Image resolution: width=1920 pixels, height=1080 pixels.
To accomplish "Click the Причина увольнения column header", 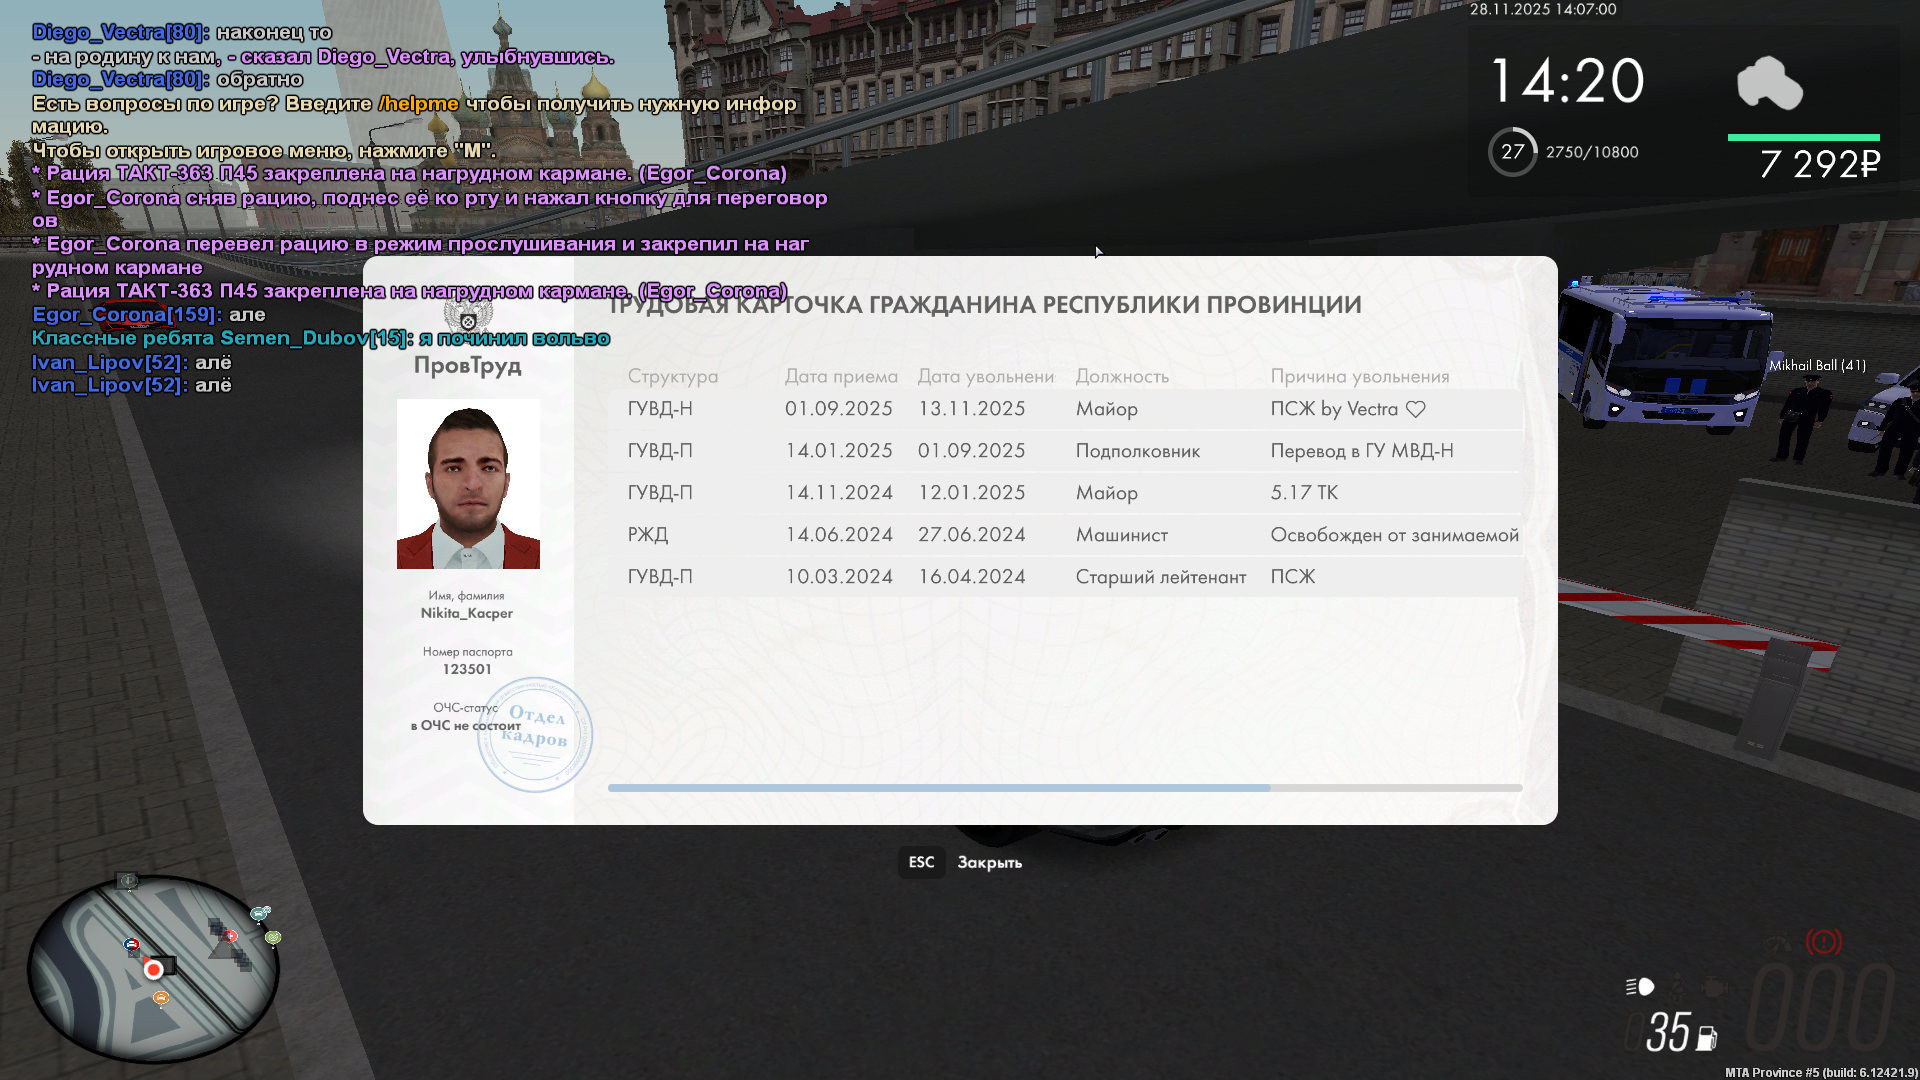I will (x=1359, y=376).
